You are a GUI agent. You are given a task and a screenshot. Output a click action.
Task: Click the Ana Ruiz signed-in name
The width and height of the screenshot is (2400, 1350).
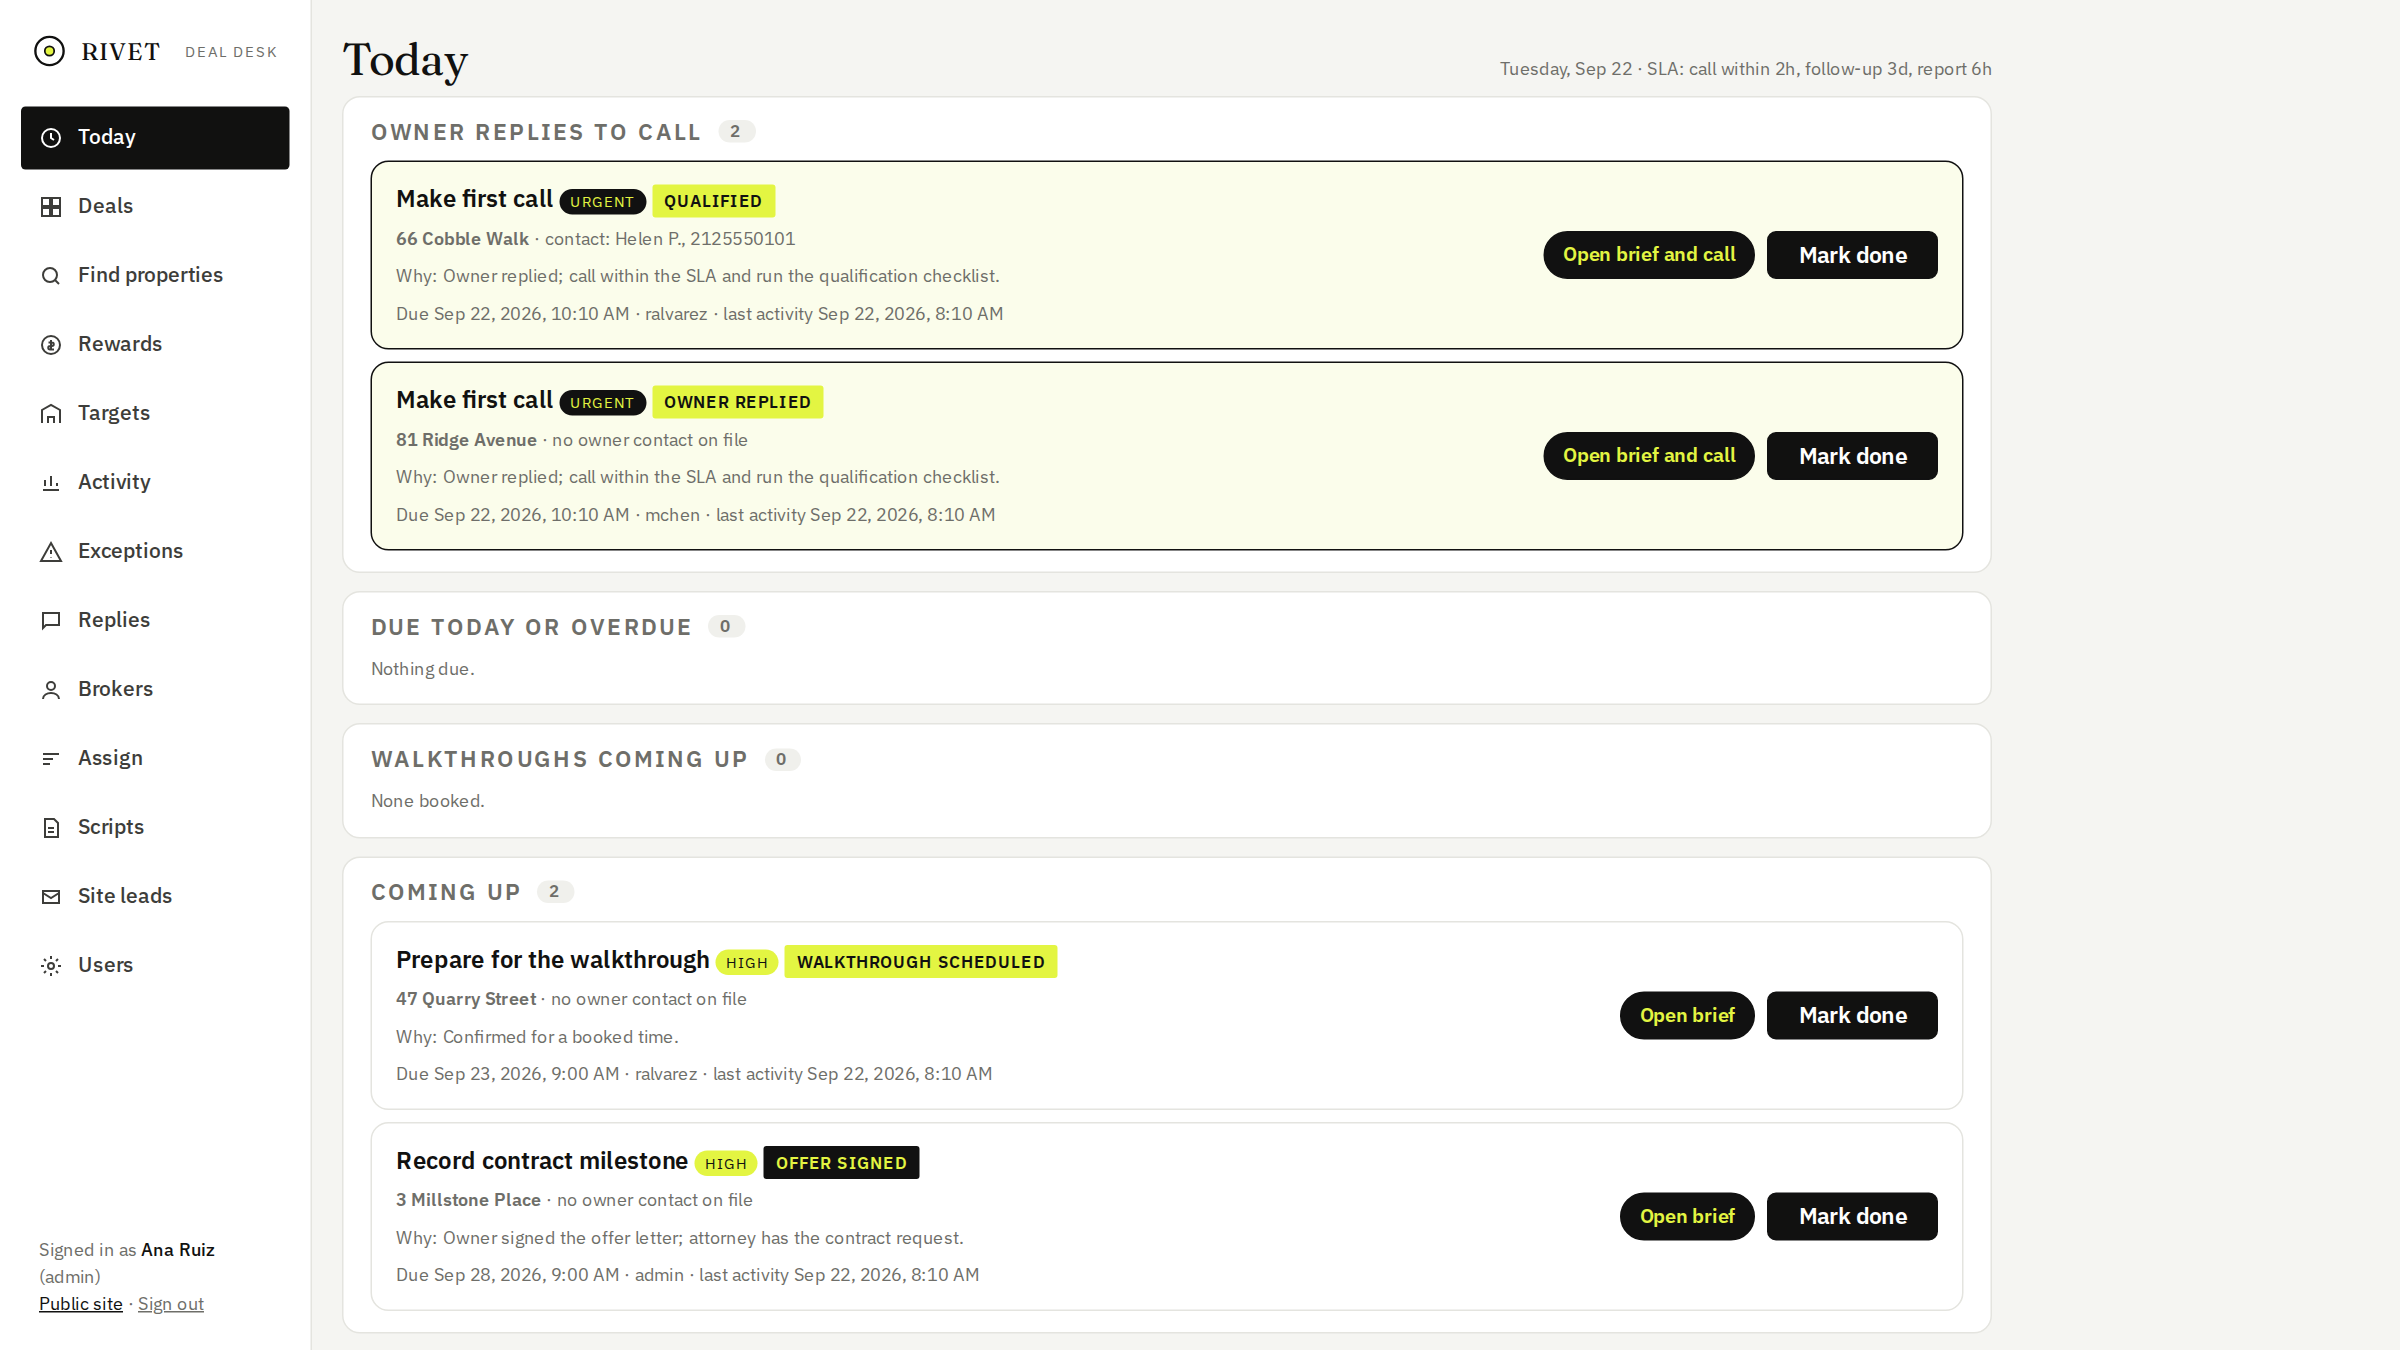178,1250
